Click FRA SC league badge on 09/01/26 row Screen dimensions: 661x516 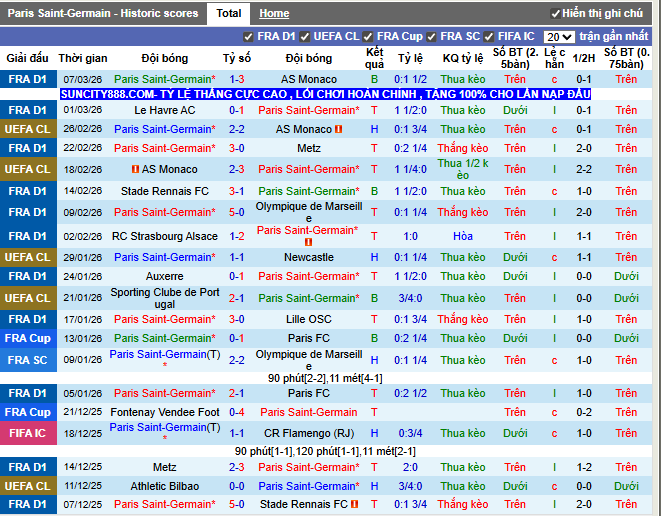(x=27, y=360)
